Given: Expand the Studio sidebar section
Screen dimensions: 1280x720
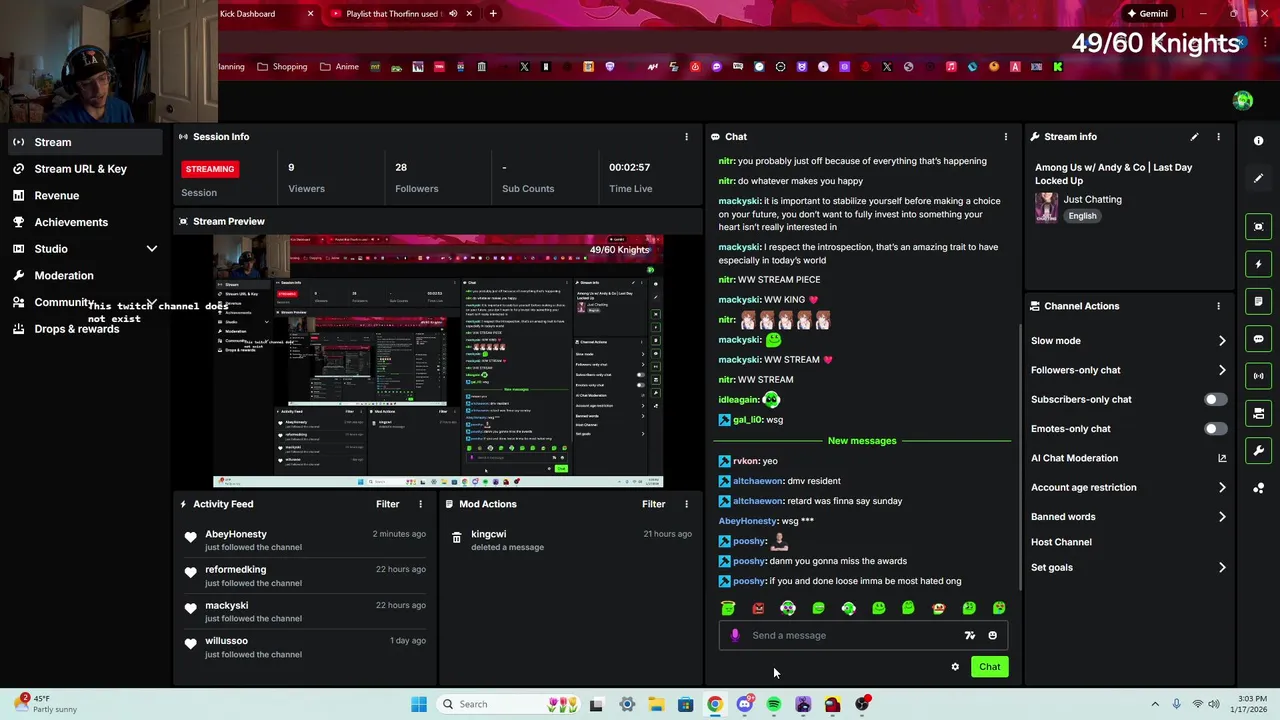Looking at the screenshot, I should pos(152,249).
